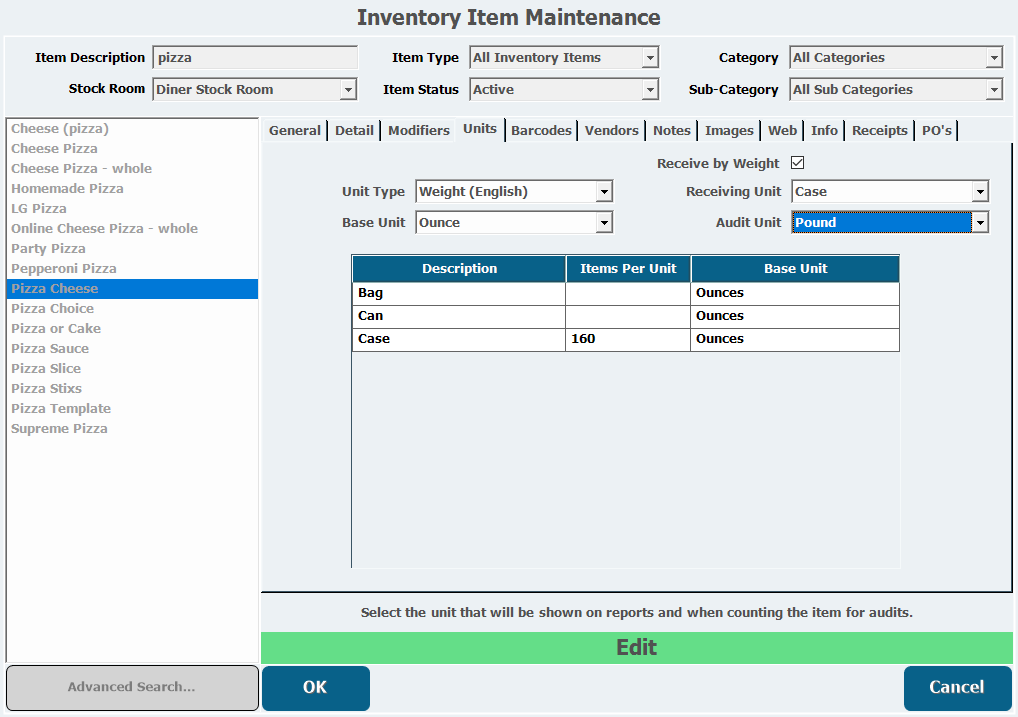
Task: Toggle the Receive by Weight checkbox
Action: click(x=797, y=163)
